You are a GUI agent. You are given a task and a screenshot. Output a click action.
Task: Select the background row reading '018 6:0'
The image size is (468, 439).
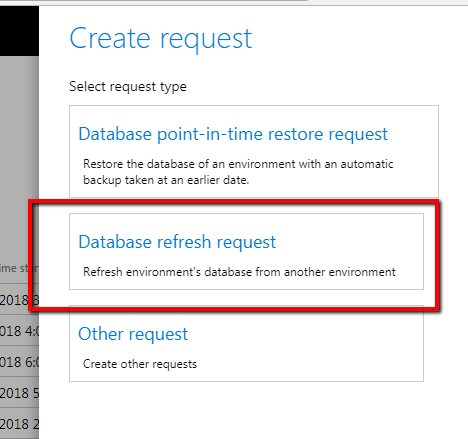tap(19, 362)
